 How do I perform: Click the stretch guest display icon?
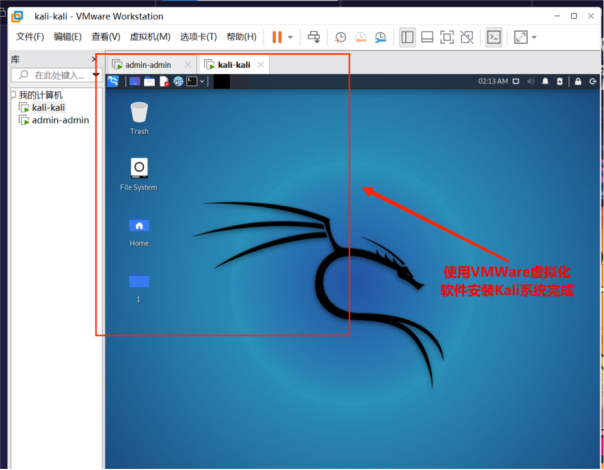coord(521,37)
